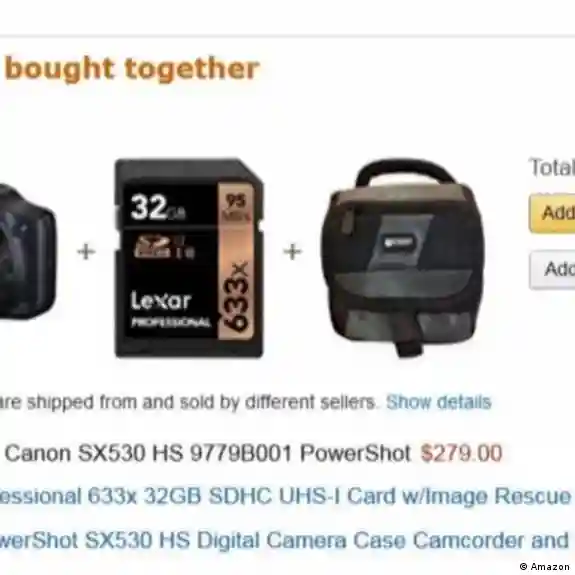Click the Lexar logo on the memory card

click(161, 300)
